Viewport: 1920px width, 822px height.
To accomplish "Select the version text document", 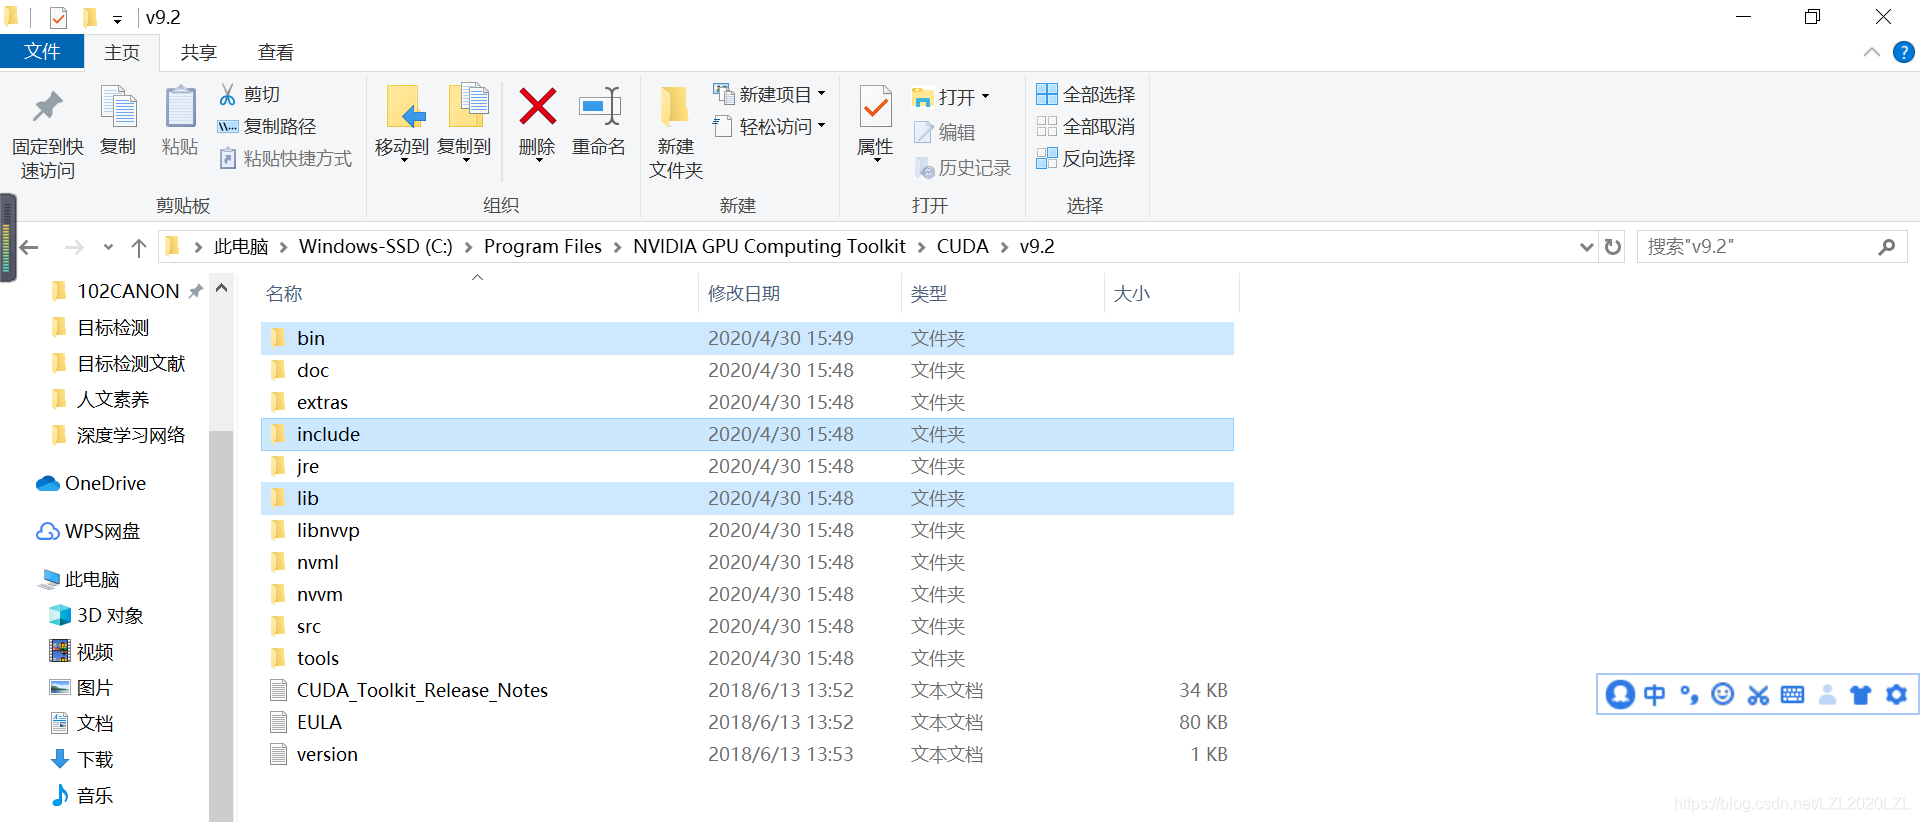I will (747, 754).
